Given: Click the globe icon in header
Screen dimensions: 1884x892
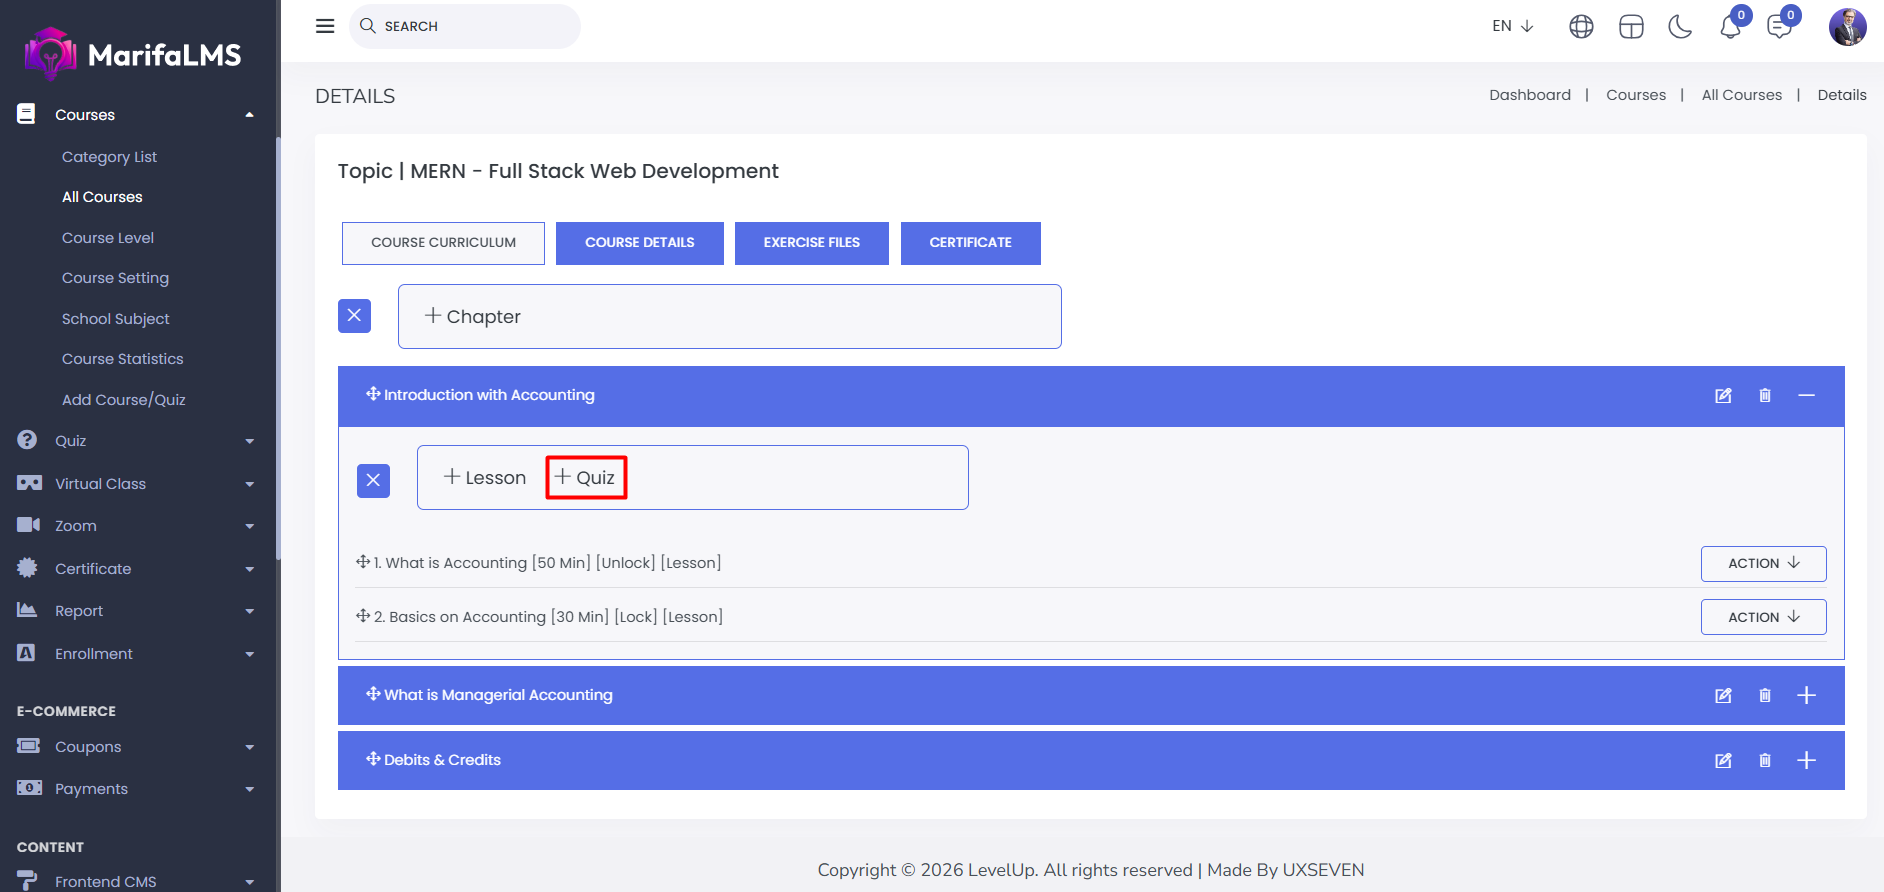Looking at the screenshot, I should (1581, 27).
